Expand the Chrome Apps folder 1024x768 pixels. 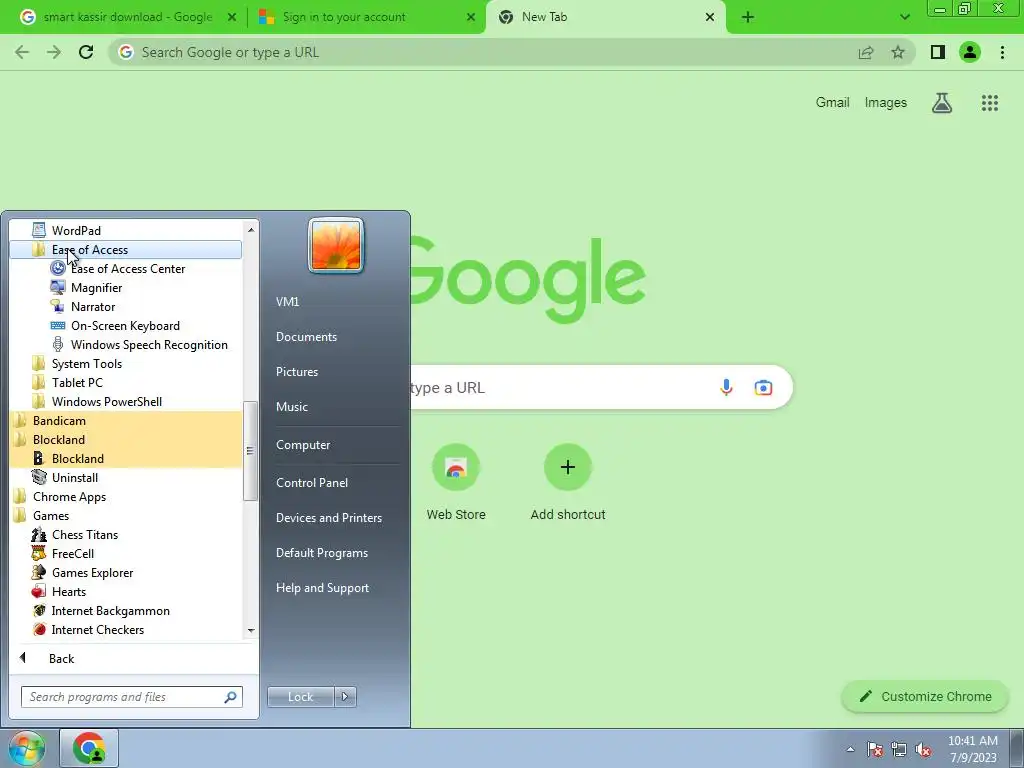(x=69, y=496)
